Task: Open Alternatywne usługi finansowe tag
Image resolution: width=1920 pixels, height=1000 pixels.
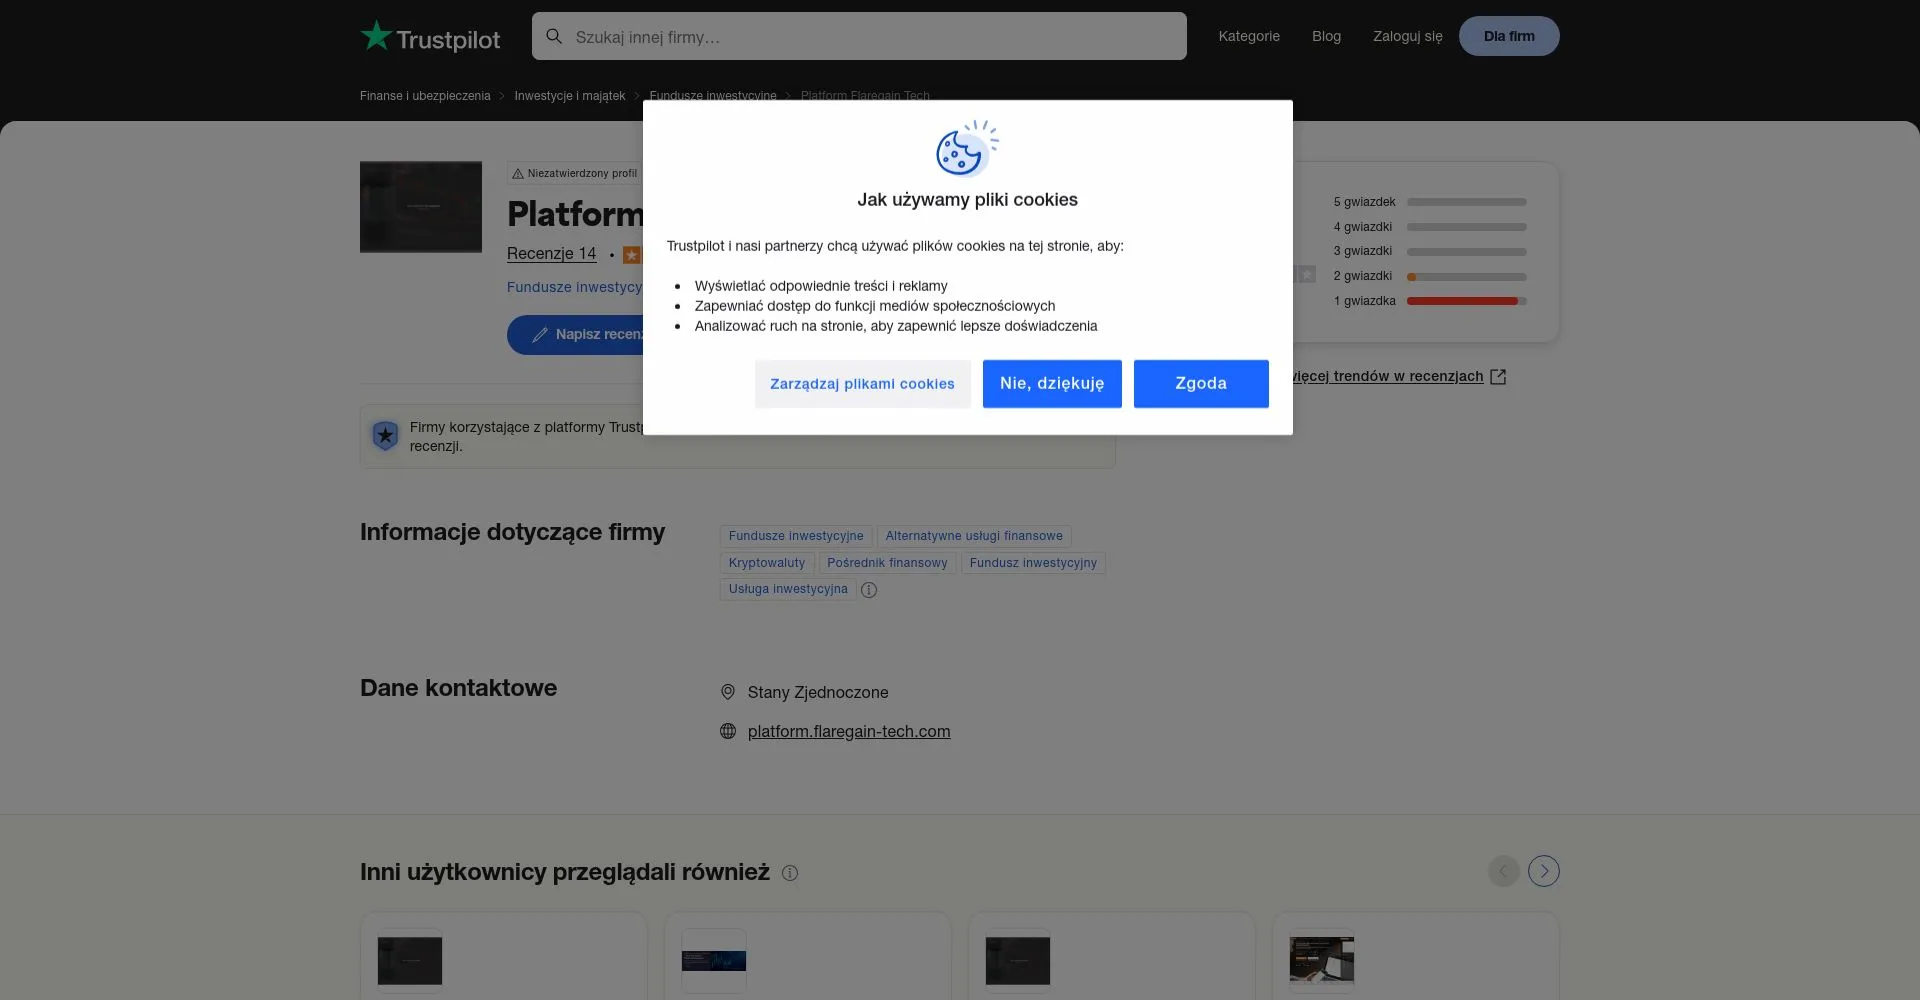Action: pos(974,536)
